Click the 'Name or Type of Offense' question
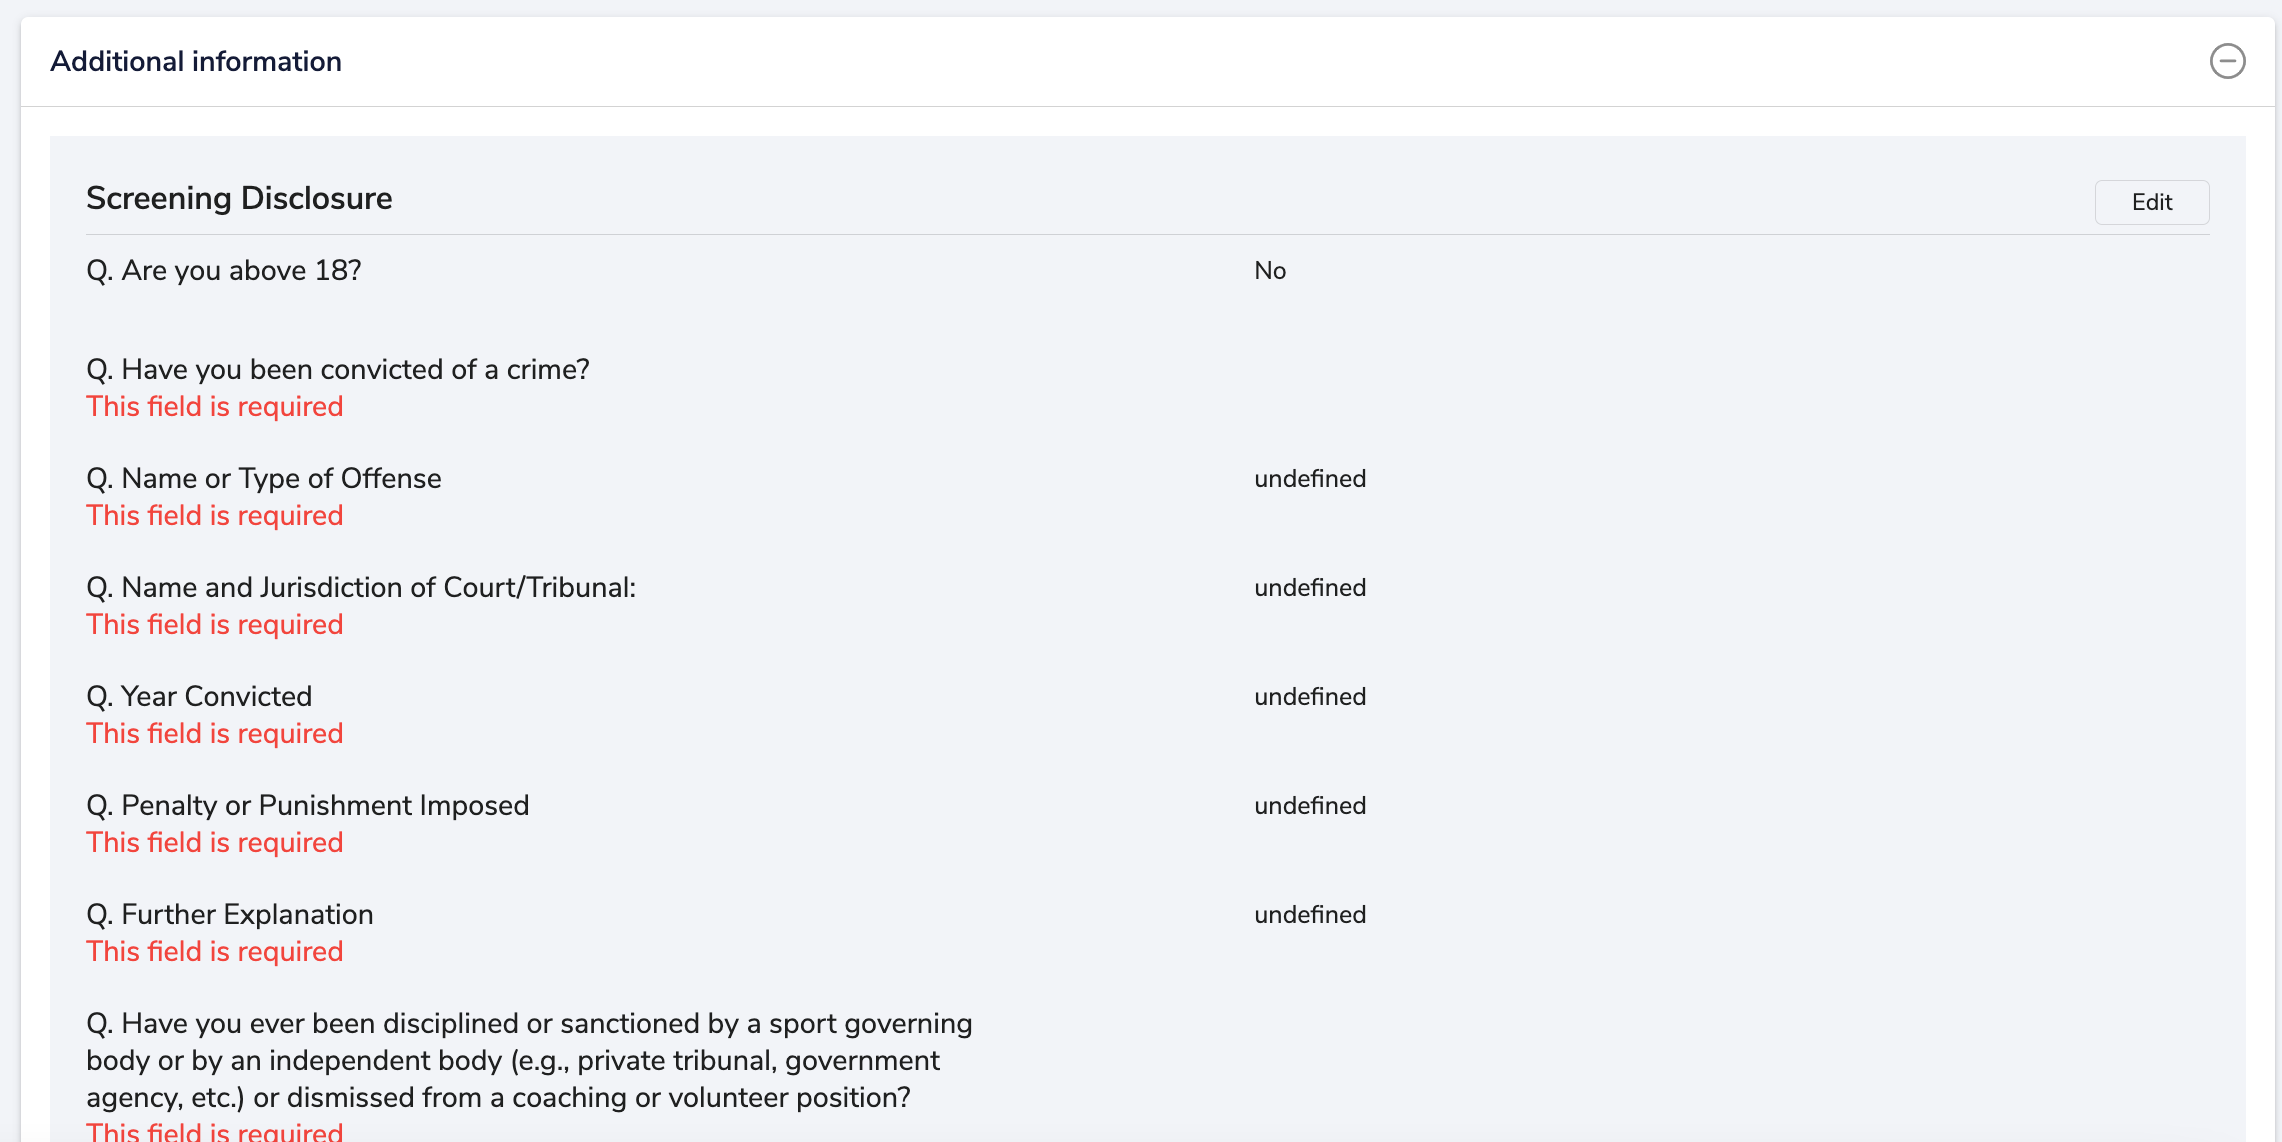This screenshot has height=1142, width=2282. click(x=264, y=478)
